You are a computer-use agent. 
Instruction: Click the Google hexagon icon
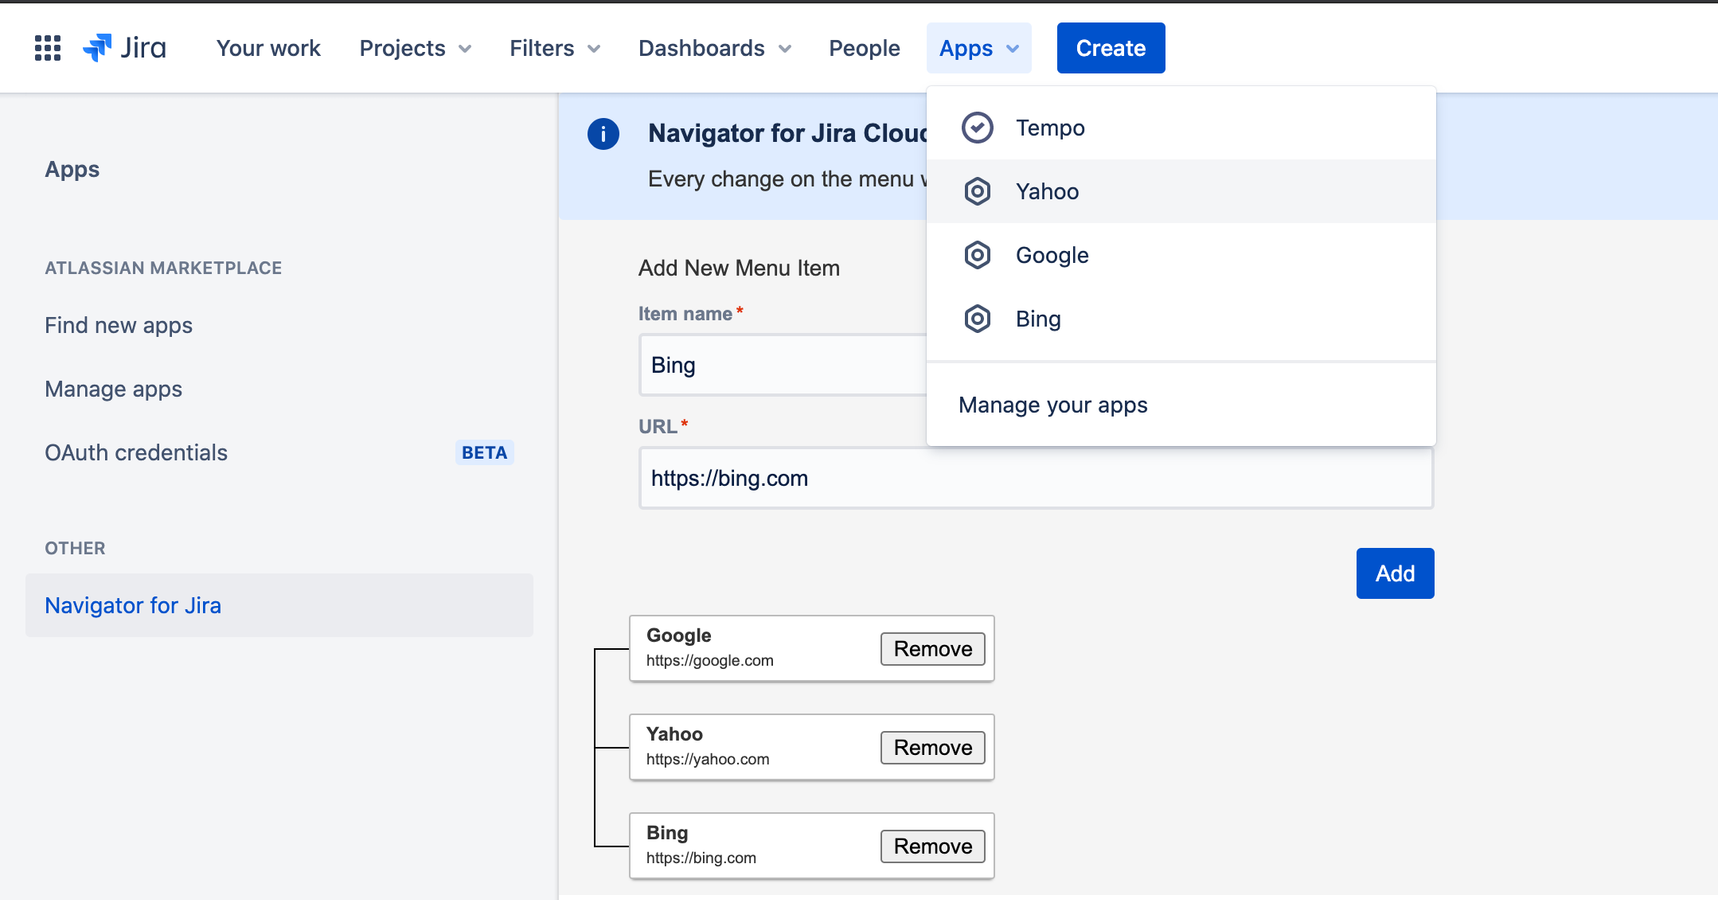tap(977, 255)
